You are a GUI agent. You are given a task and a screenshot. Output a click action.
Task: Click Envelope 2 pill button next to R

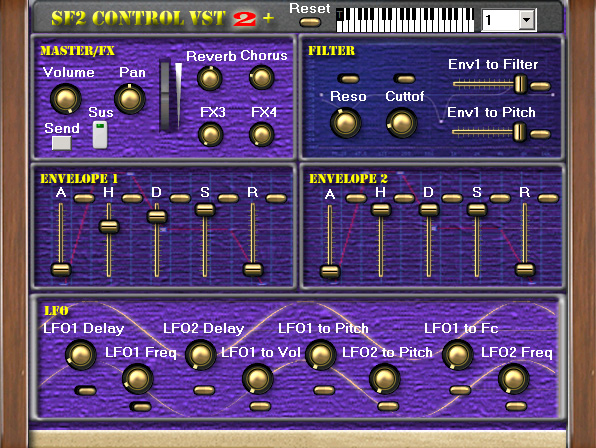click(548, 198)
